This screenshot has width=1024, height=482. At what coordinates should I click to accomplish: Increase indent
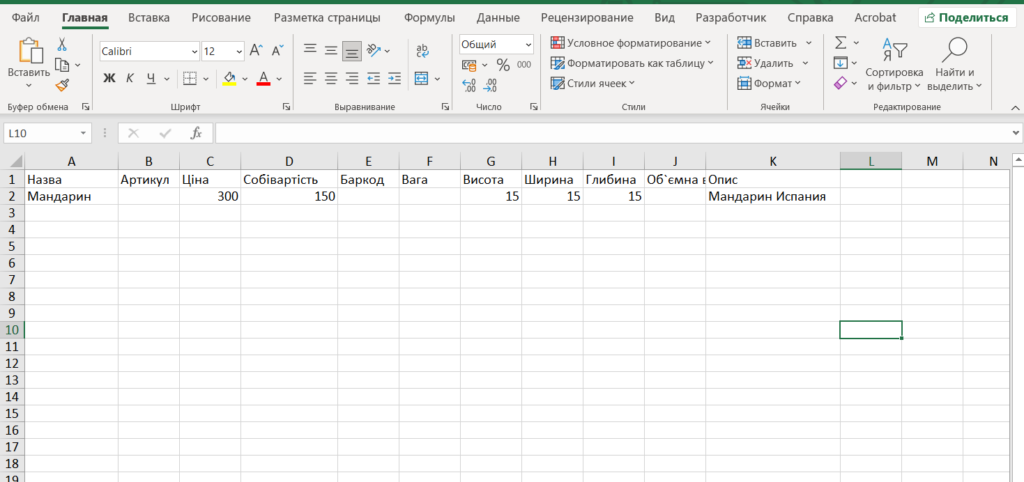[x=394, y=78]
